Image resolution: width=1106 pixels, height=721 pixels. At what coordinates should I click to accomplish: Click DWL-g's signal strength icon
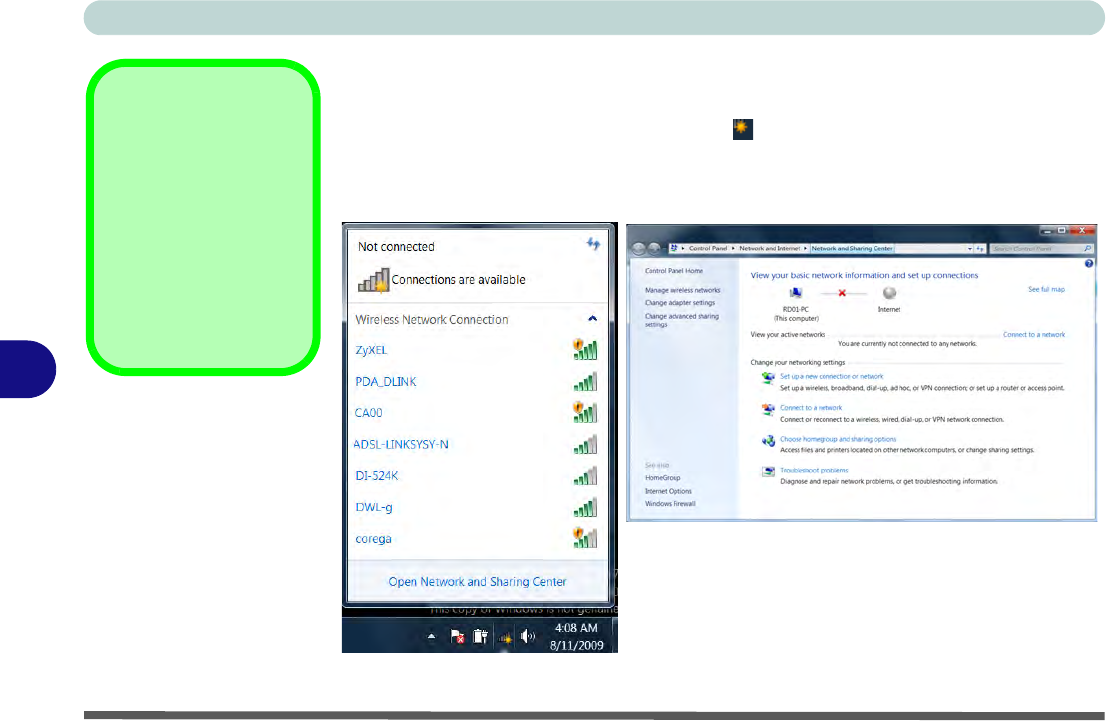pos(585,507)
